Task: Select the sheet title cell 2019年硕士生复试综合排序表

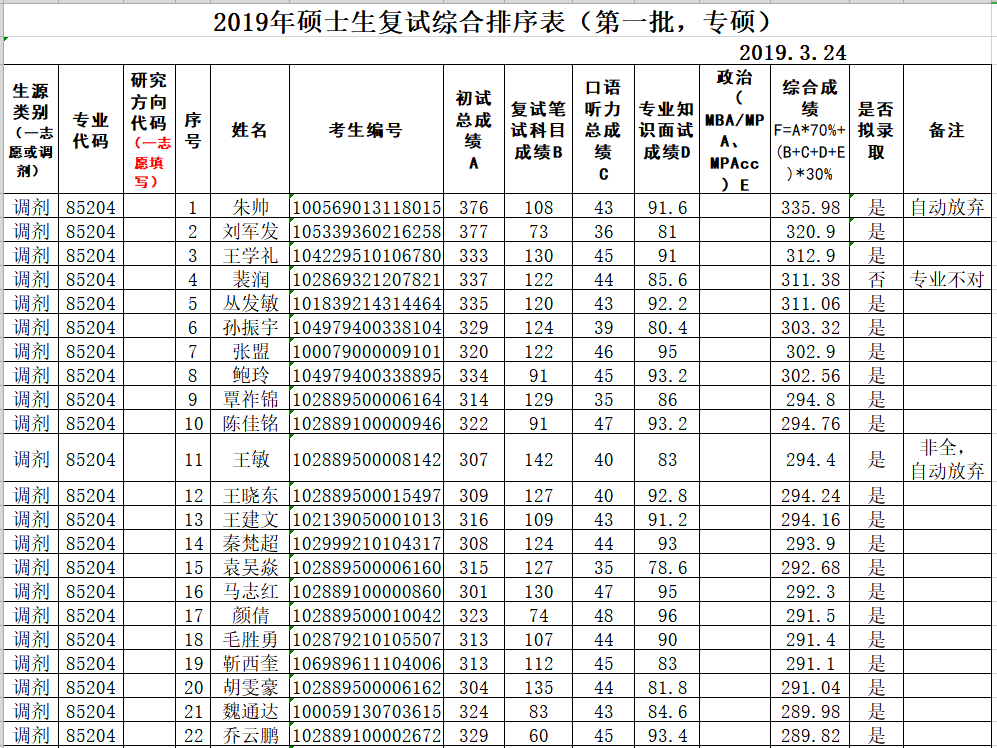Action: pos(497,21)
